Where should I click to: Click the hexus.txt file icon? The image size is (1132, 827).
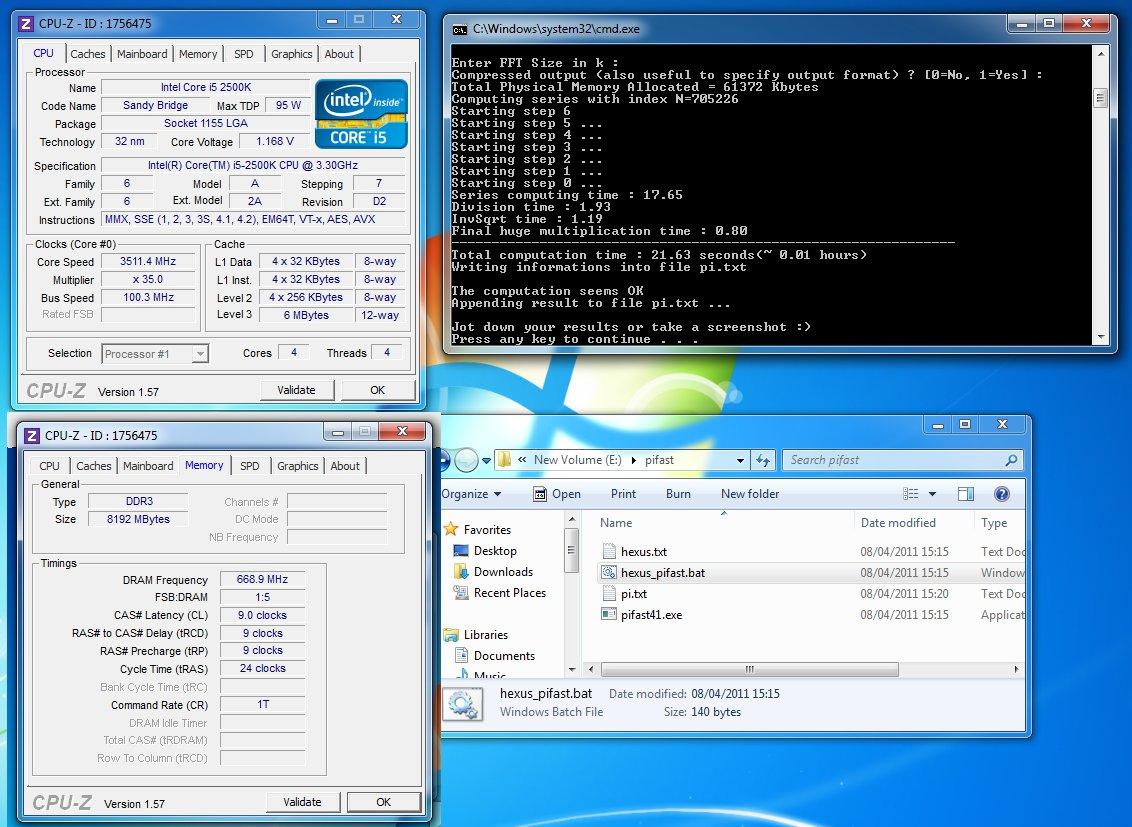[609, 551]
